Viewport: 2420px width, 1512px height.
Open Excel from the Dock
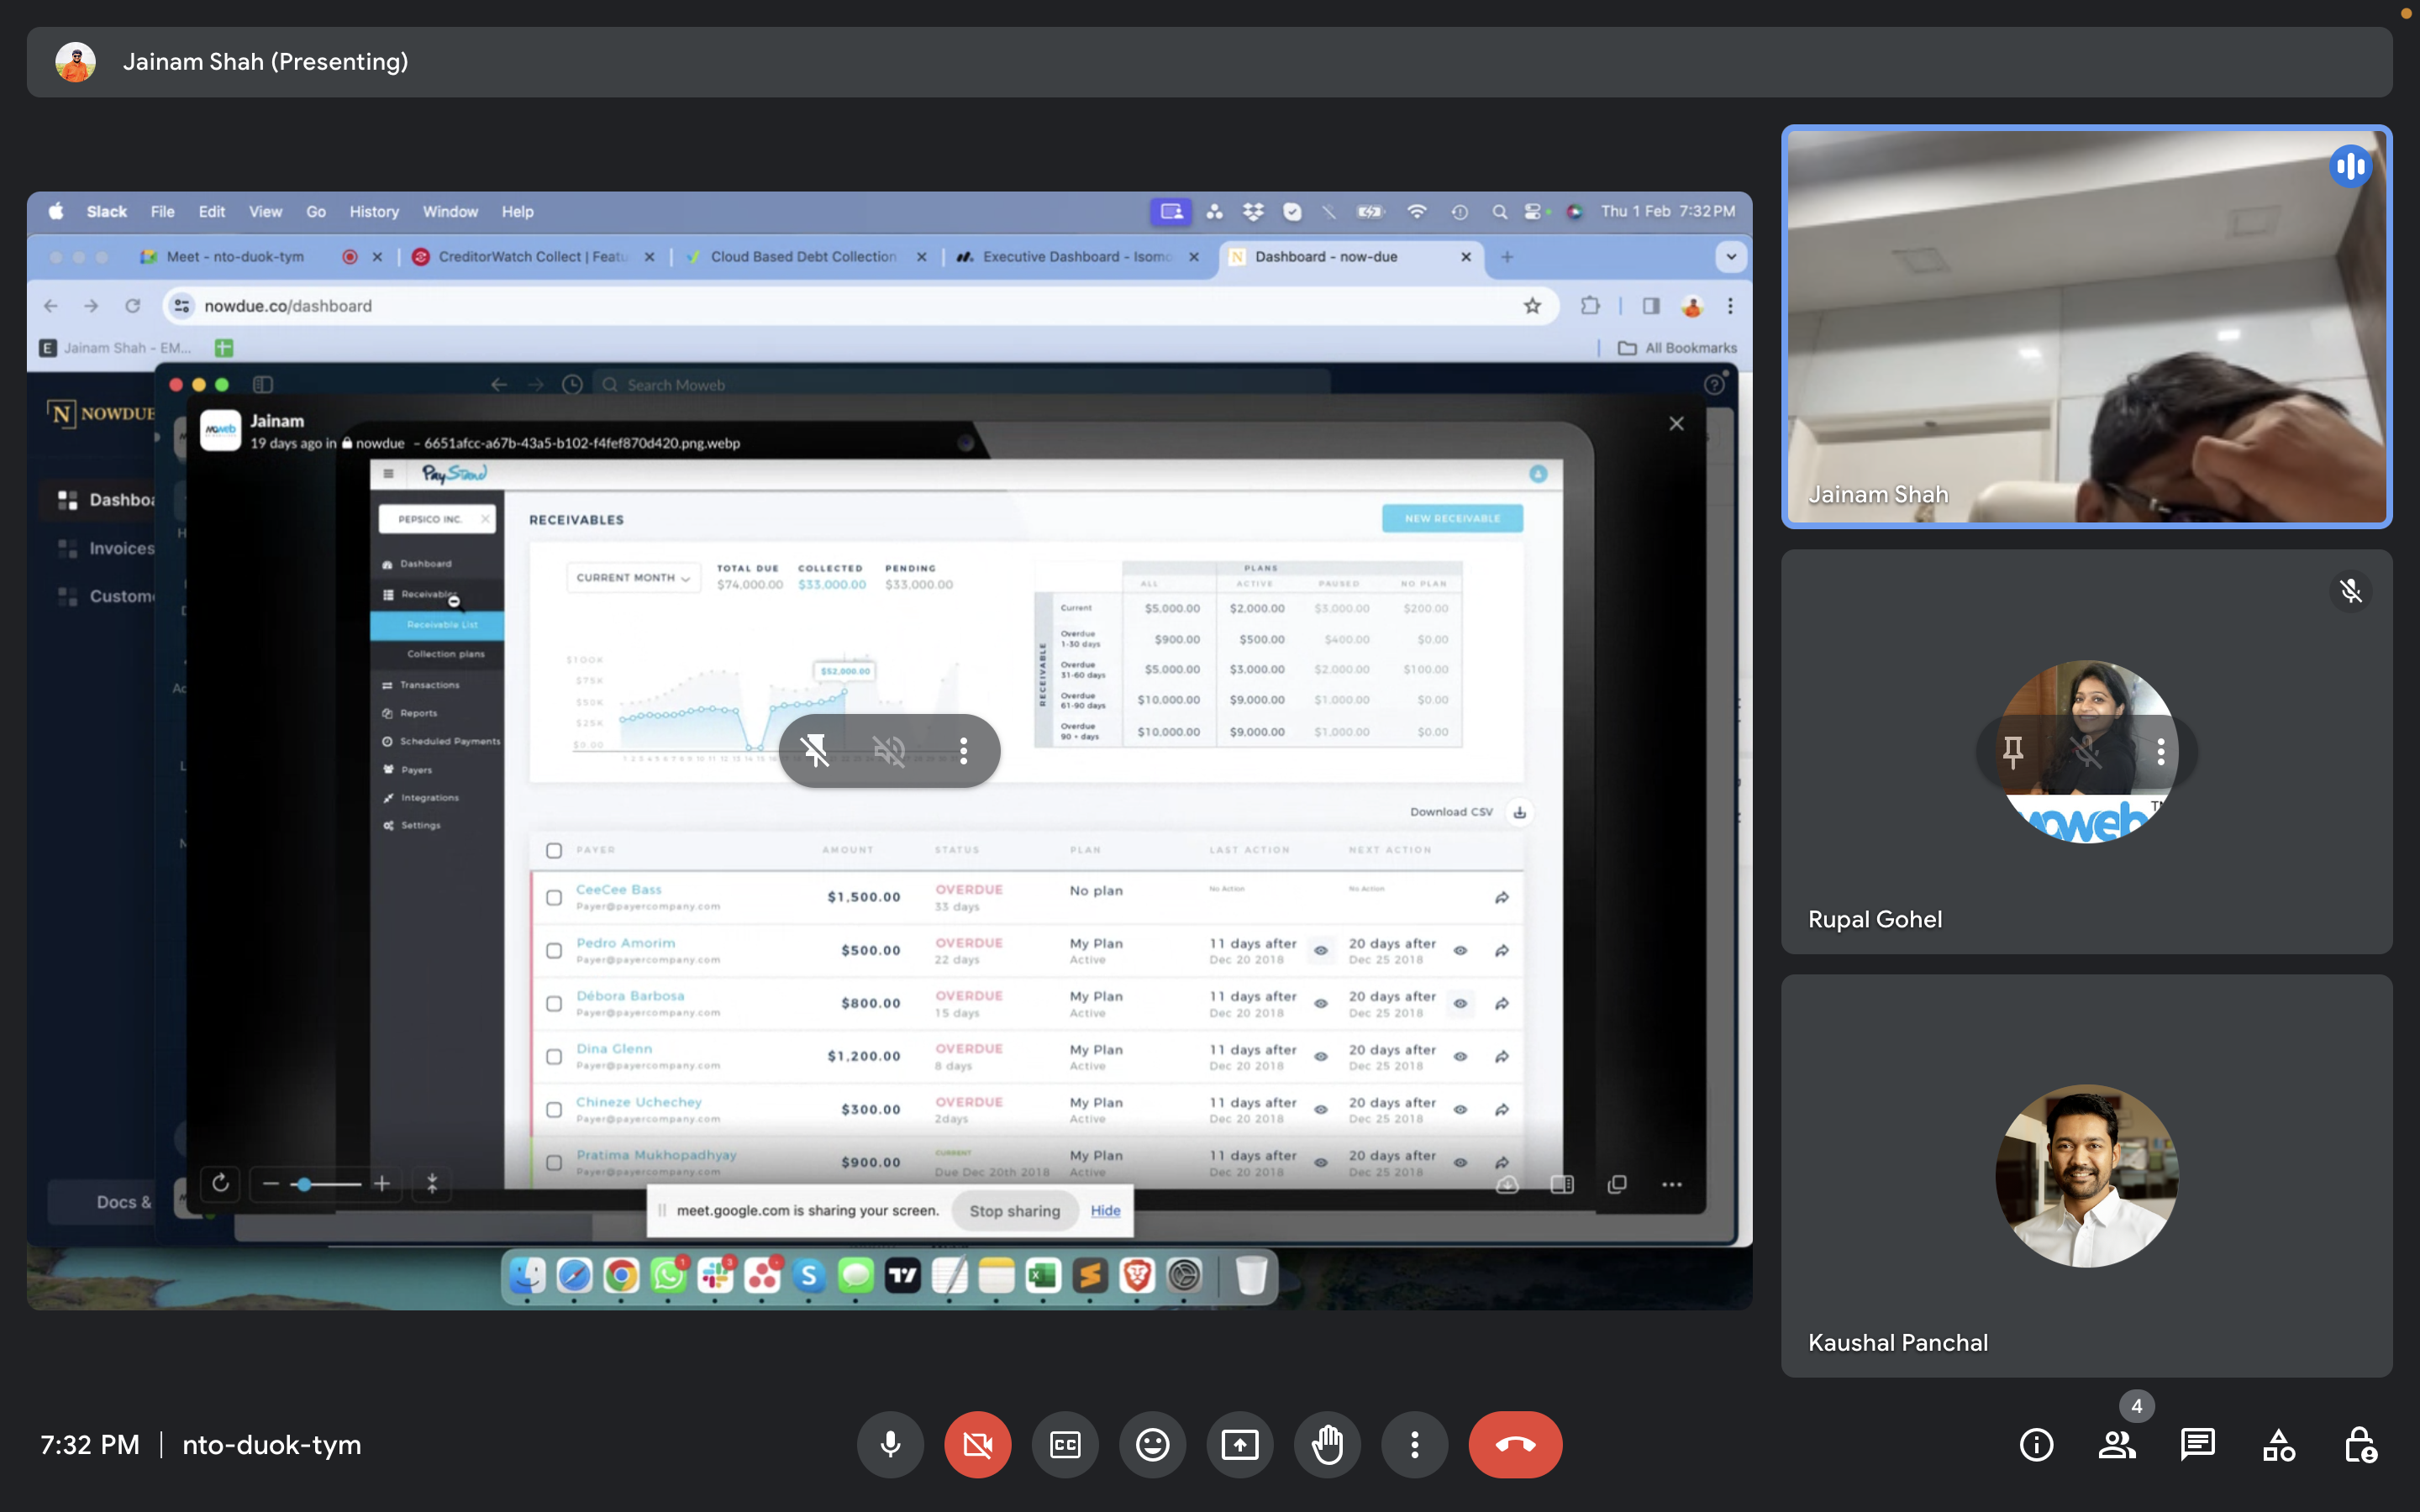(x=1043, y=1275)
